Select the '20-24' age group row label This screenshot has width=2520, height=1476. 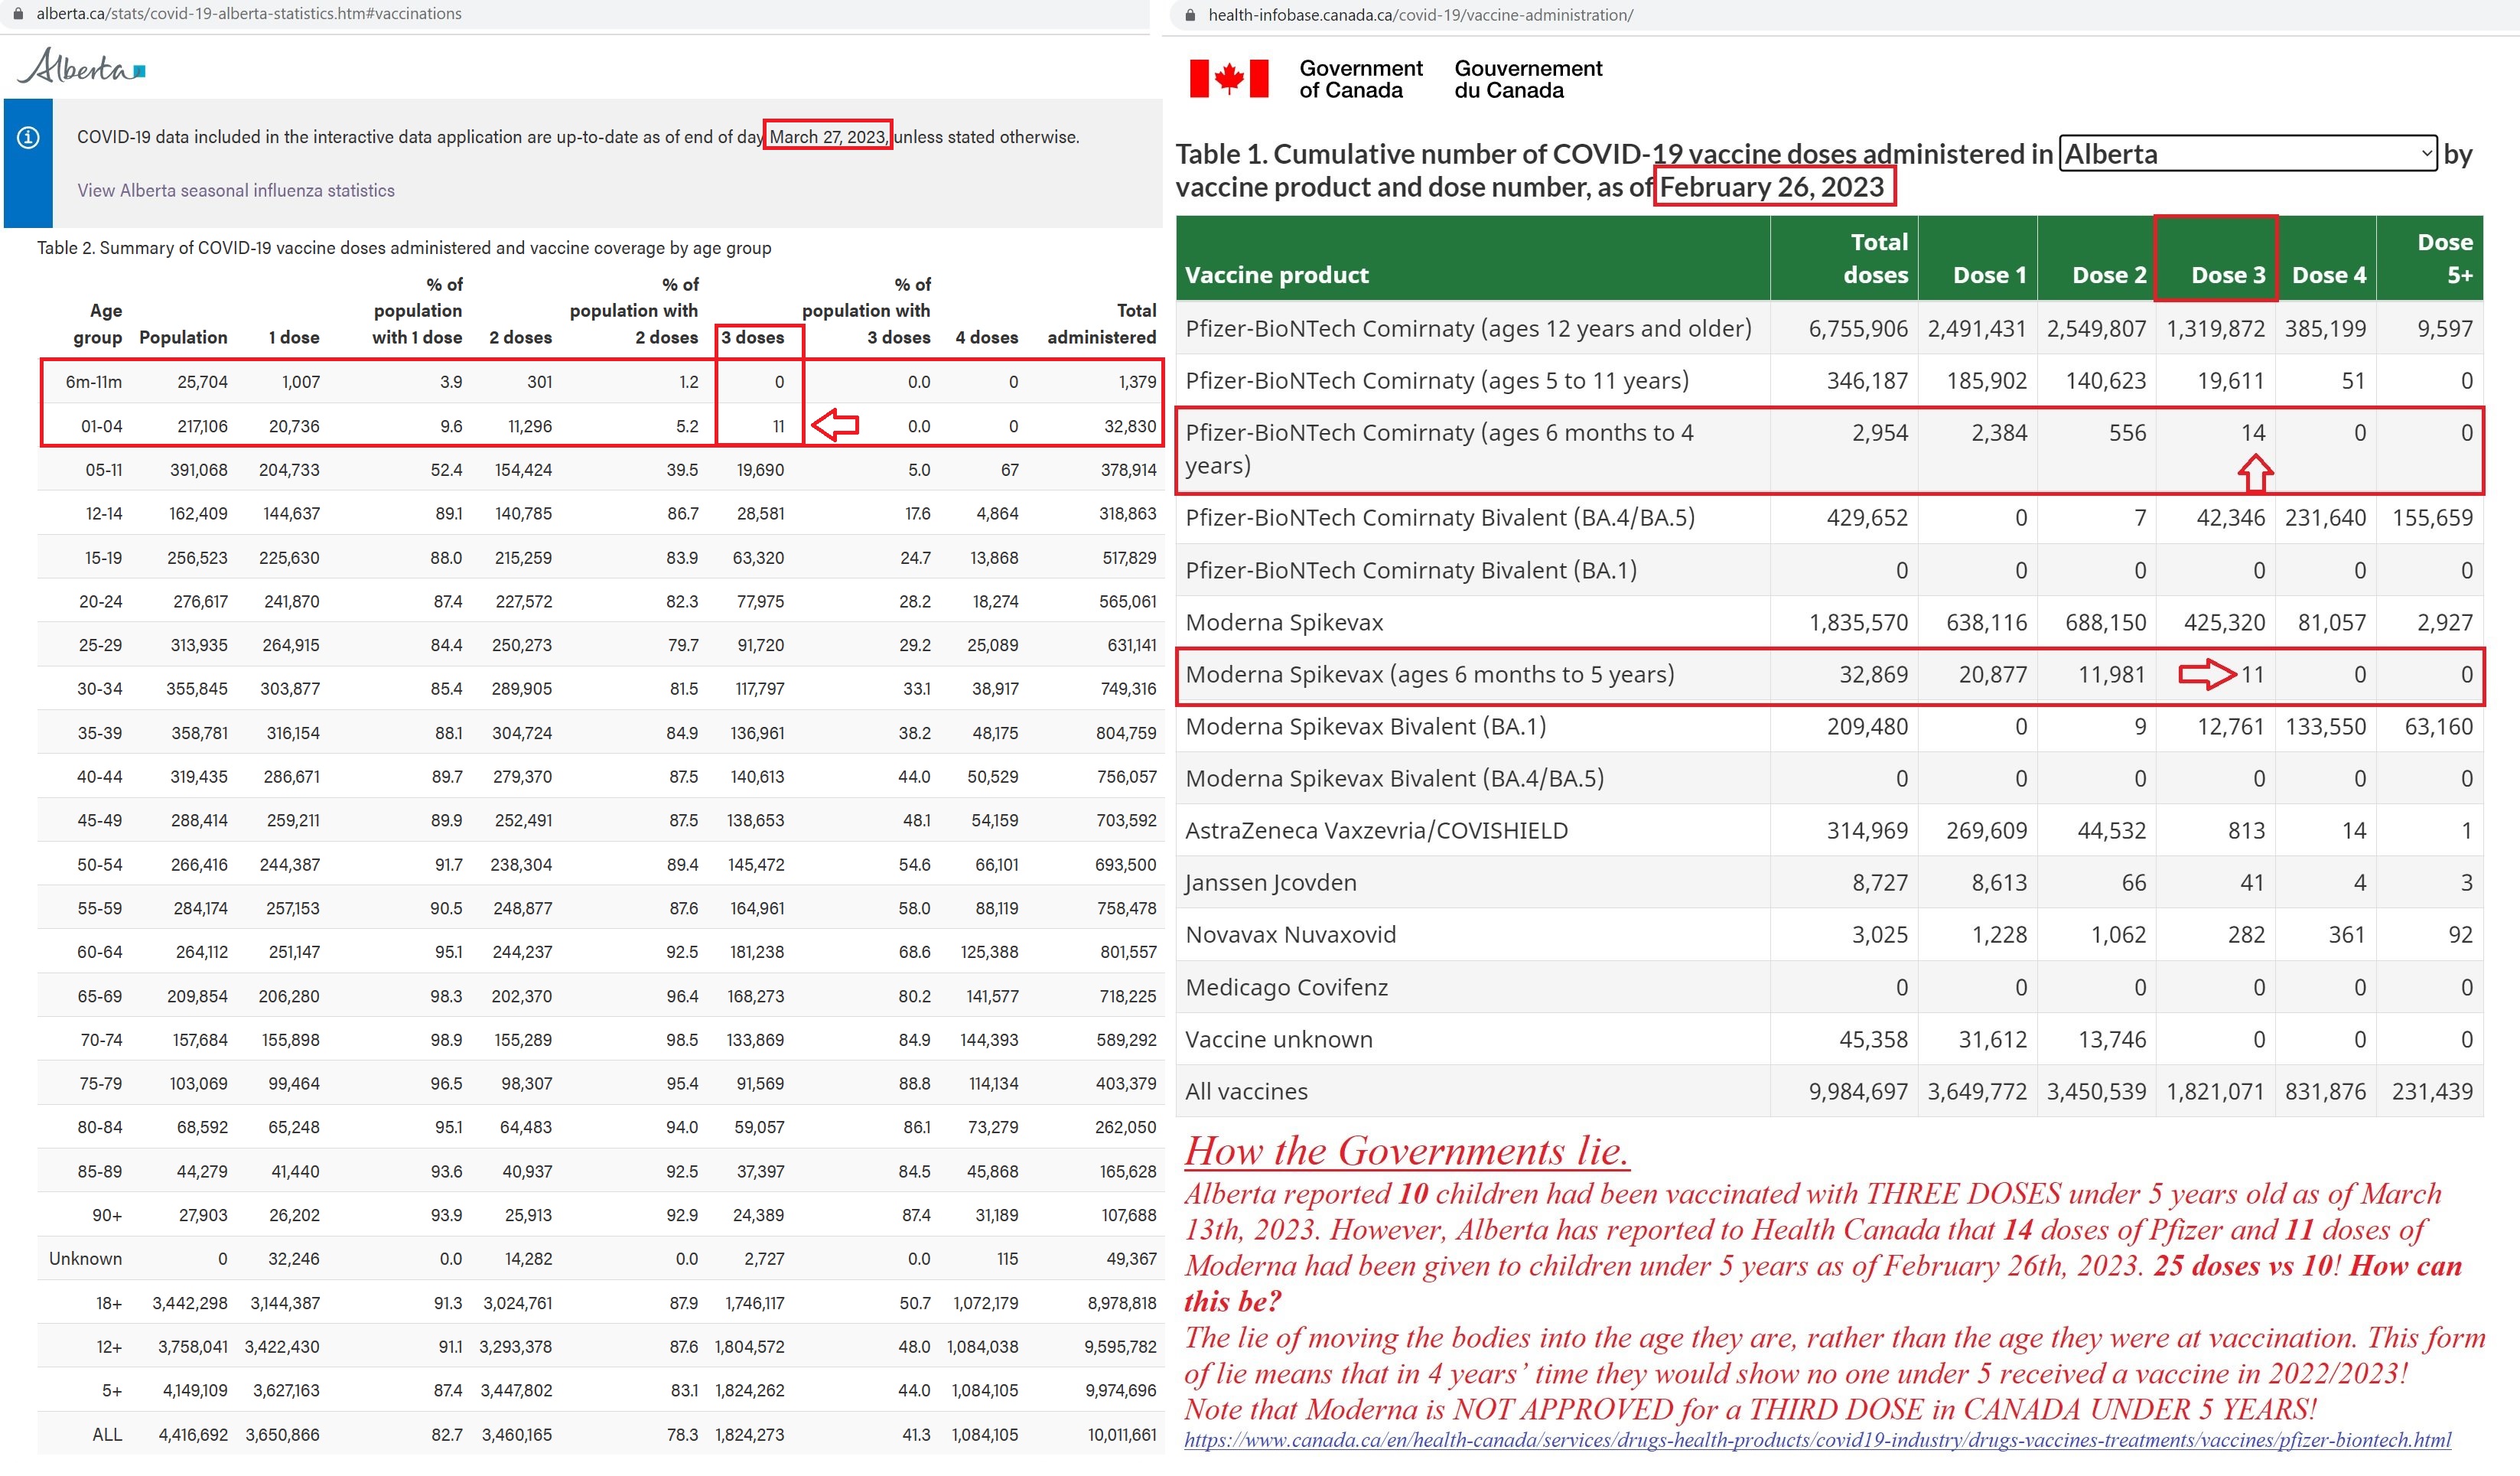click(x=101, y=602)
